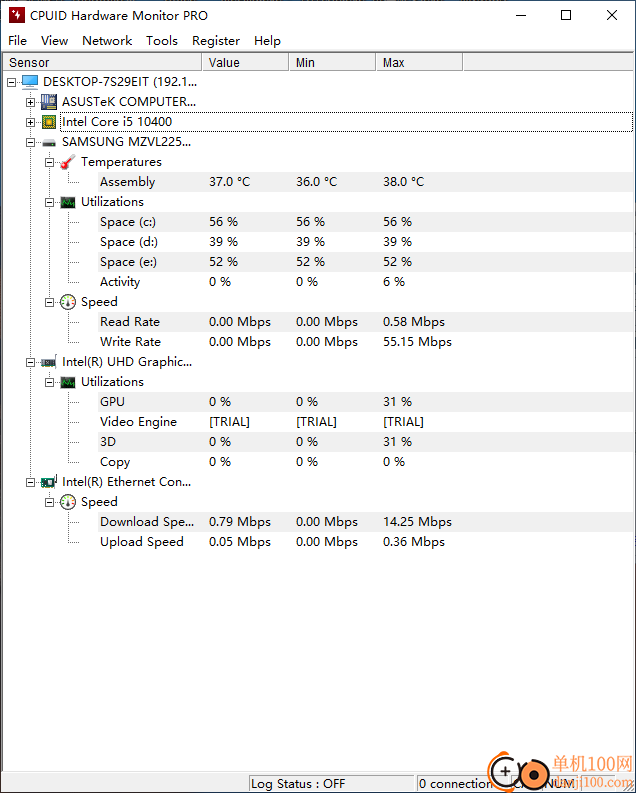
Task: Open the View menu
Action: point(55,40)
